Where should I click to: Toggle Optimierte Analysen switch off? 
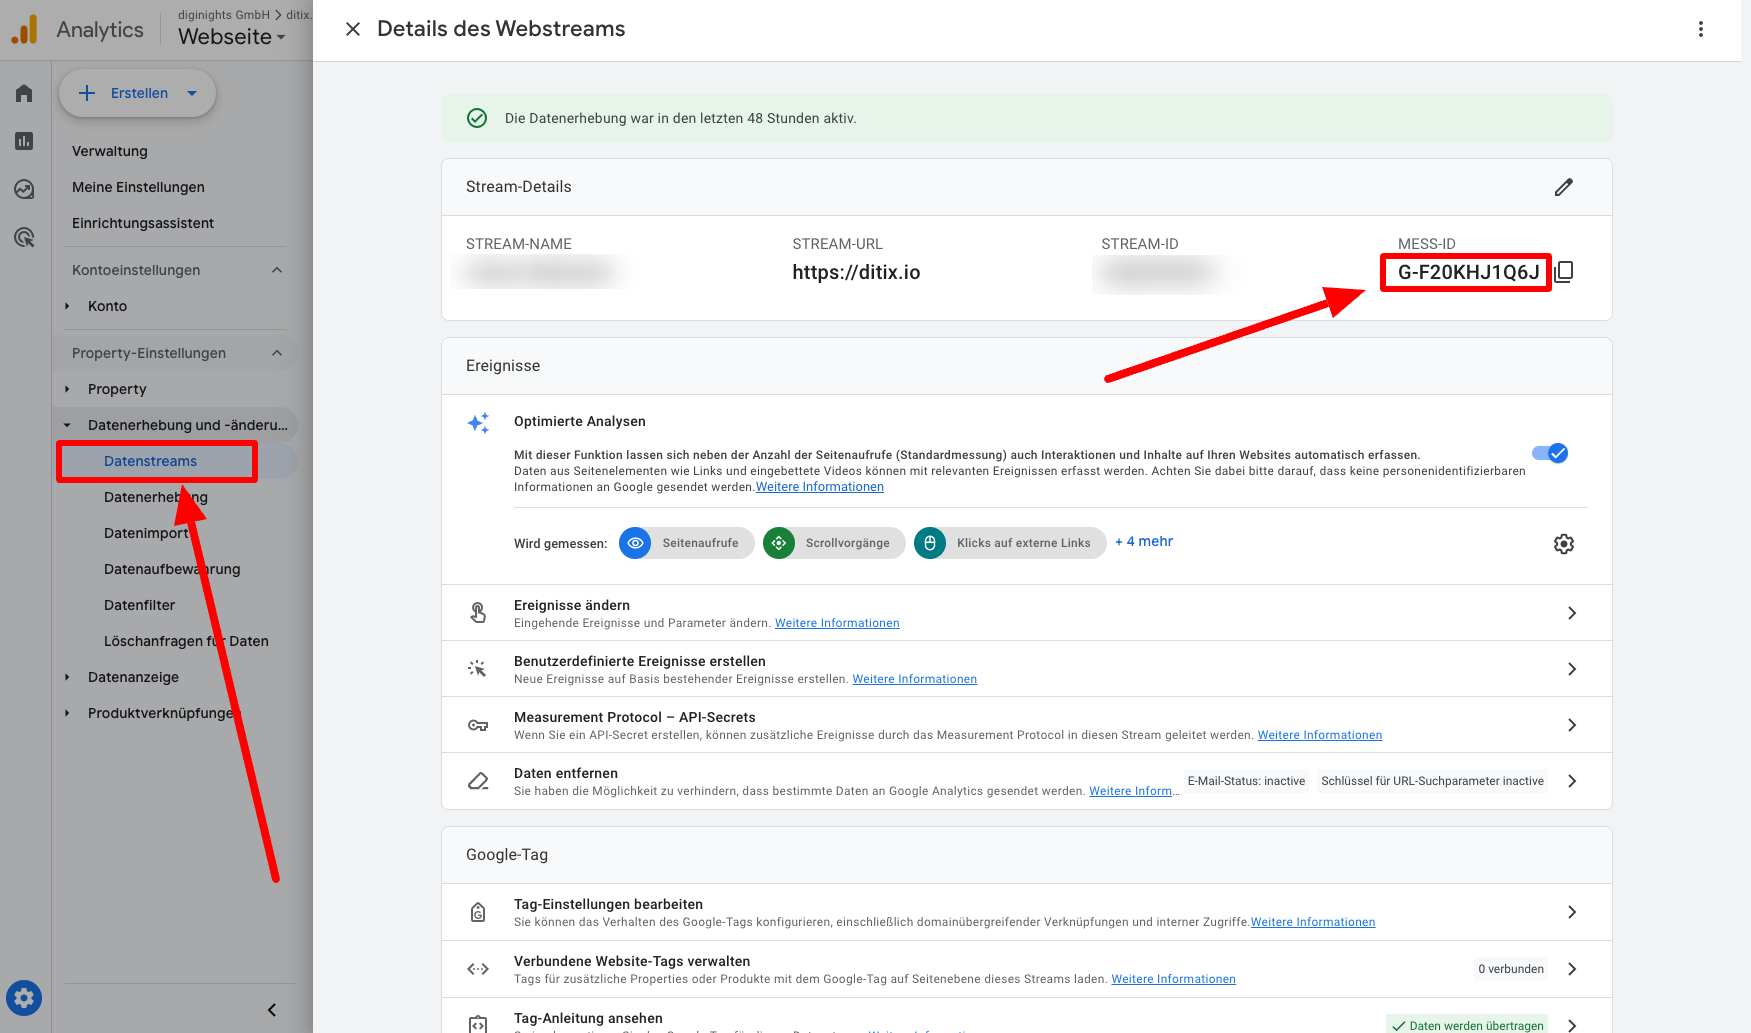pyautogui.click(x=1550, y=453)
